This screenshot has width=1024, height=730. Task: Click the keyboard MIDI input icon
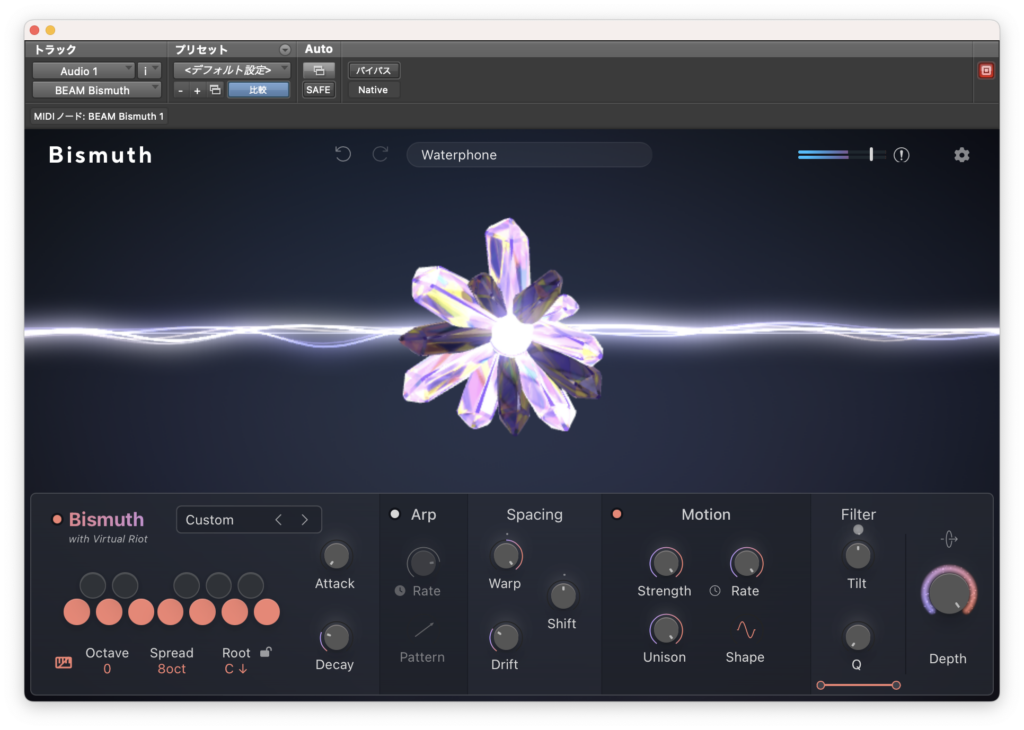(x=63, y=663)
